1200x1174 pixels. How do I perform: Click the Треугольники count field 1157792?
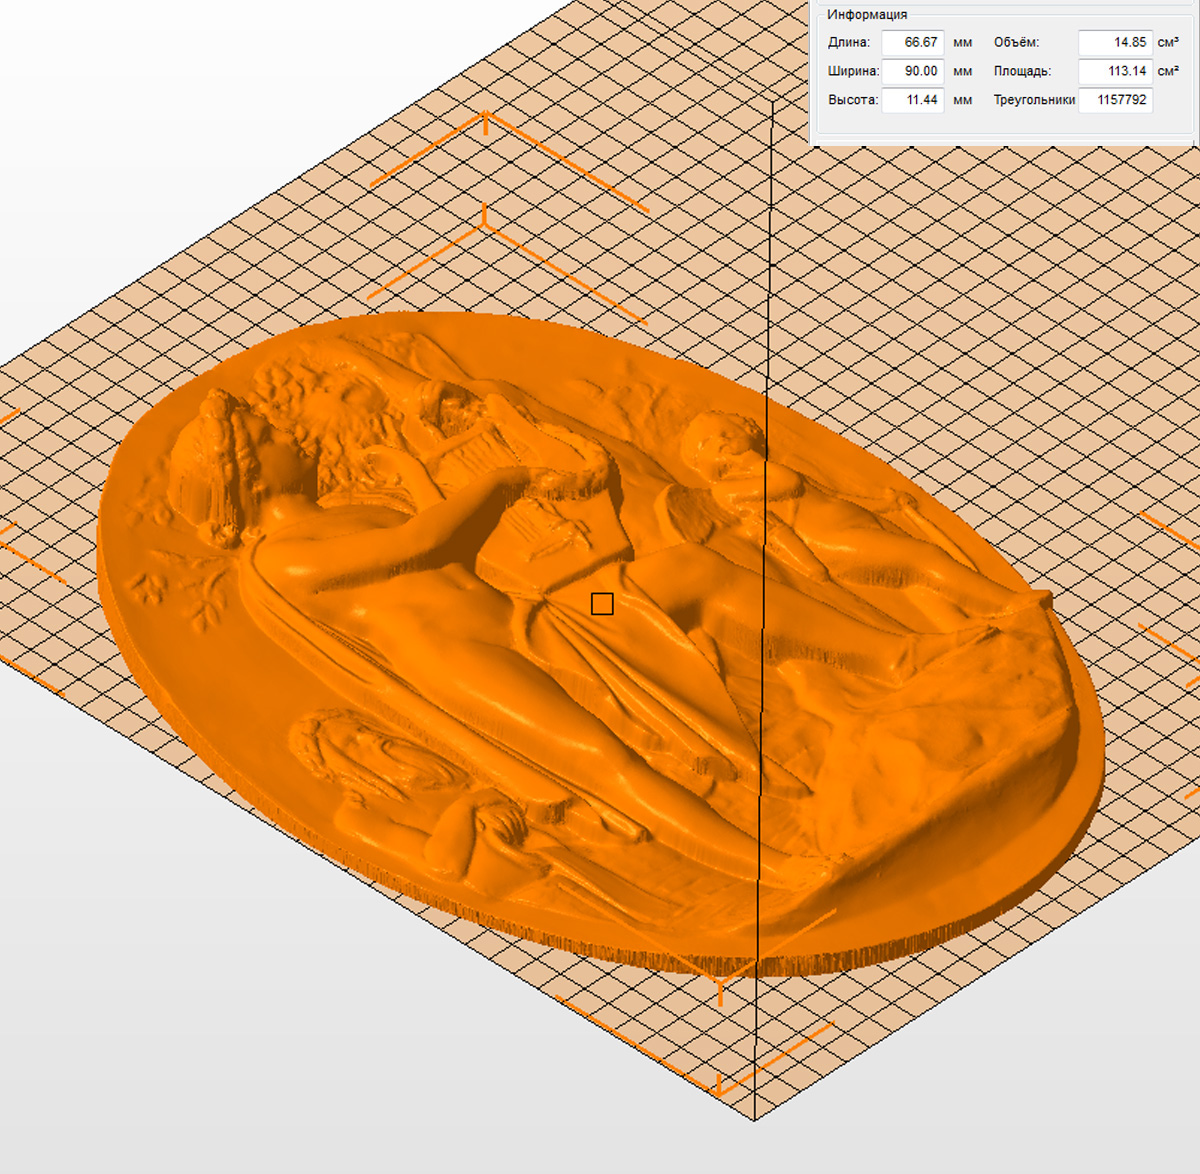coord(1115,100)
